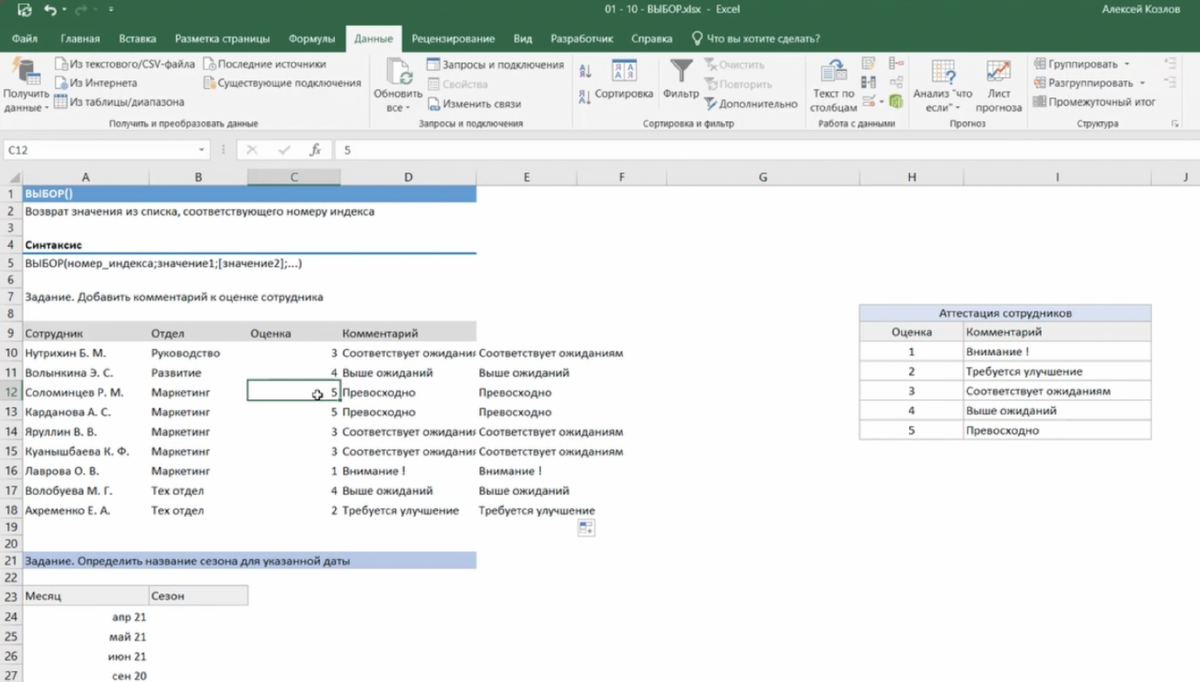Undo the last action
The image size is (1200, 682).
tap(50, 9)
